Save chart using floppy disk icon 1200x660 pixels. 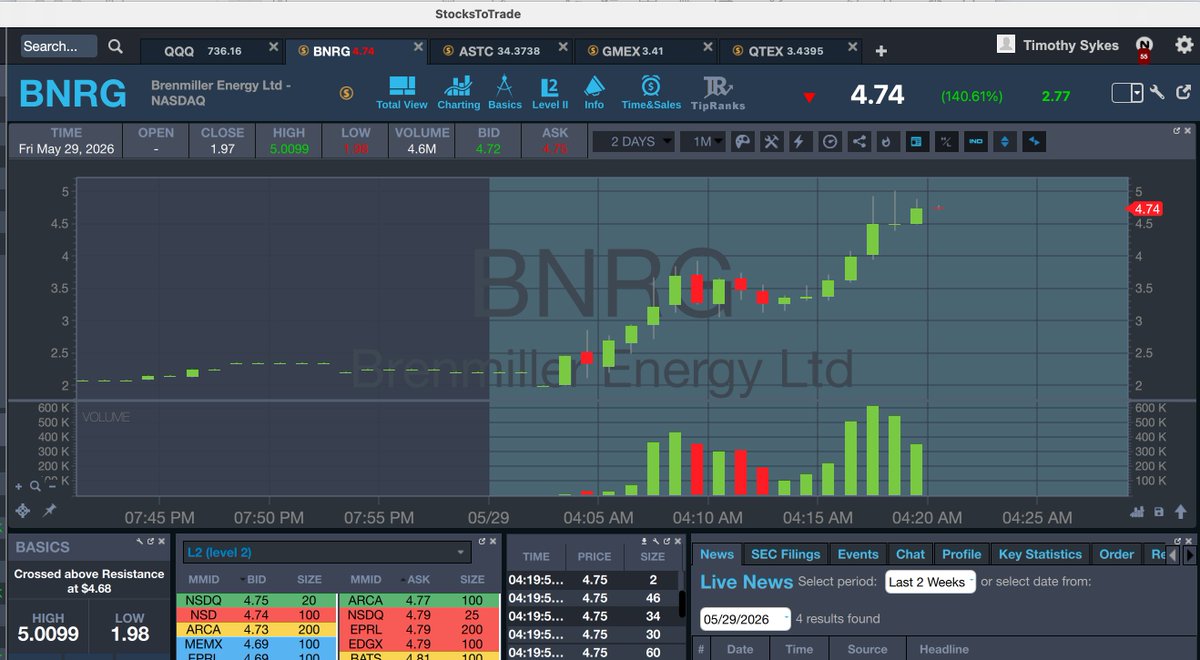click(x=1158, y=512)
